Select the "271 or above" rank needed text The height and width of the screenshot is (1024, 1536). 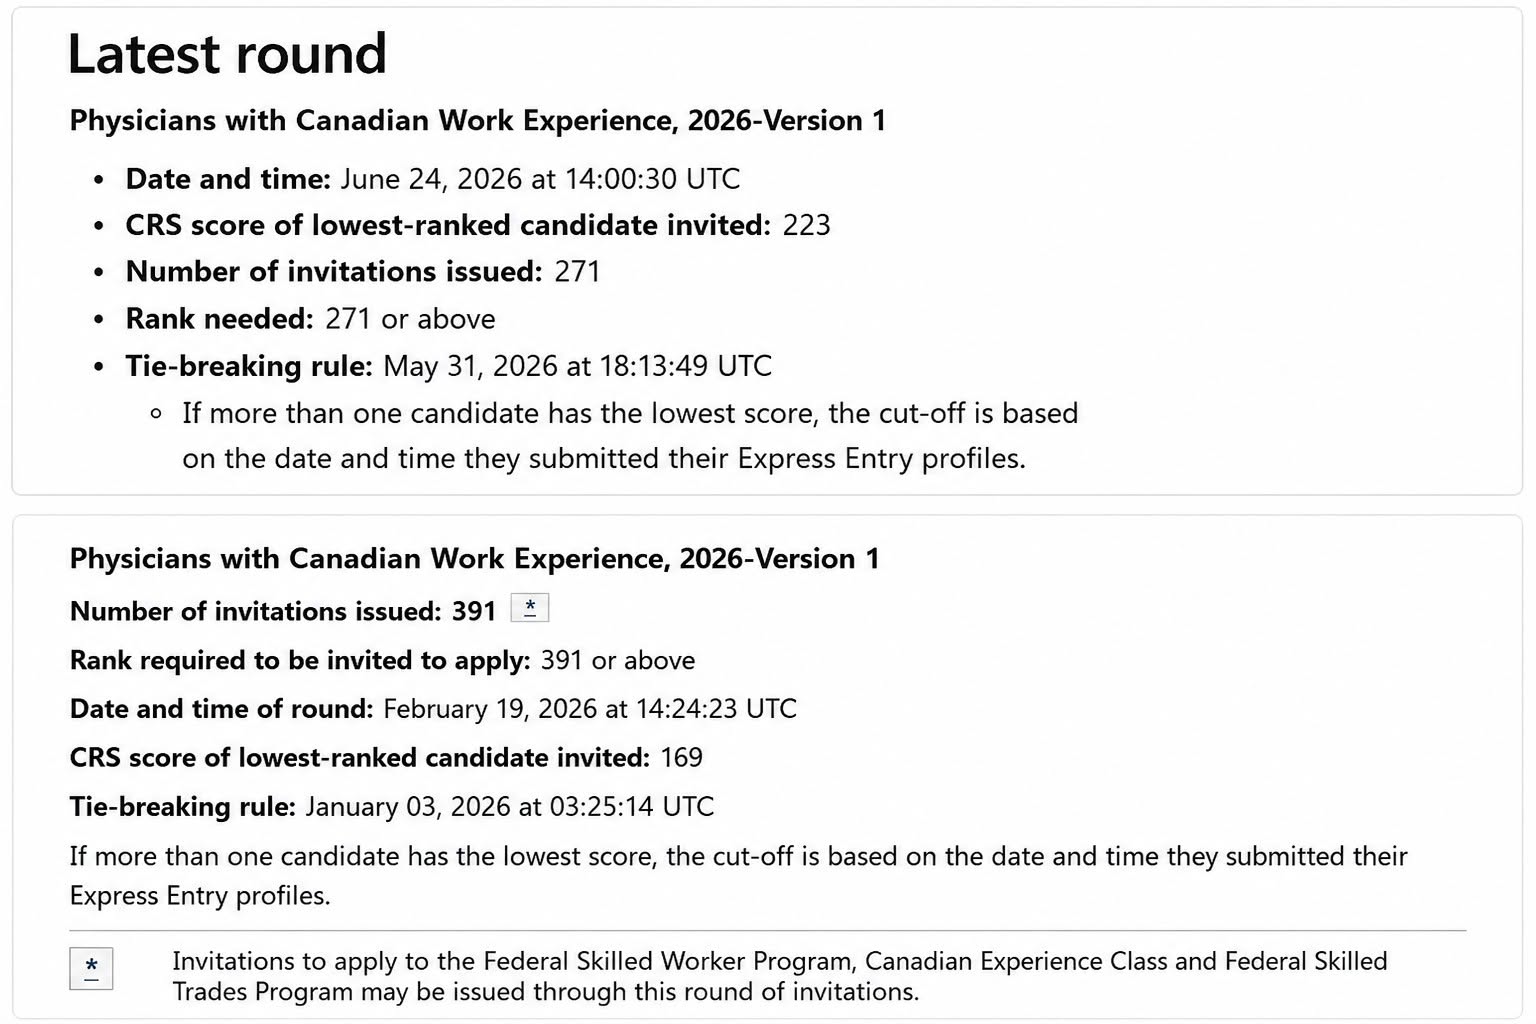point(410,319)
